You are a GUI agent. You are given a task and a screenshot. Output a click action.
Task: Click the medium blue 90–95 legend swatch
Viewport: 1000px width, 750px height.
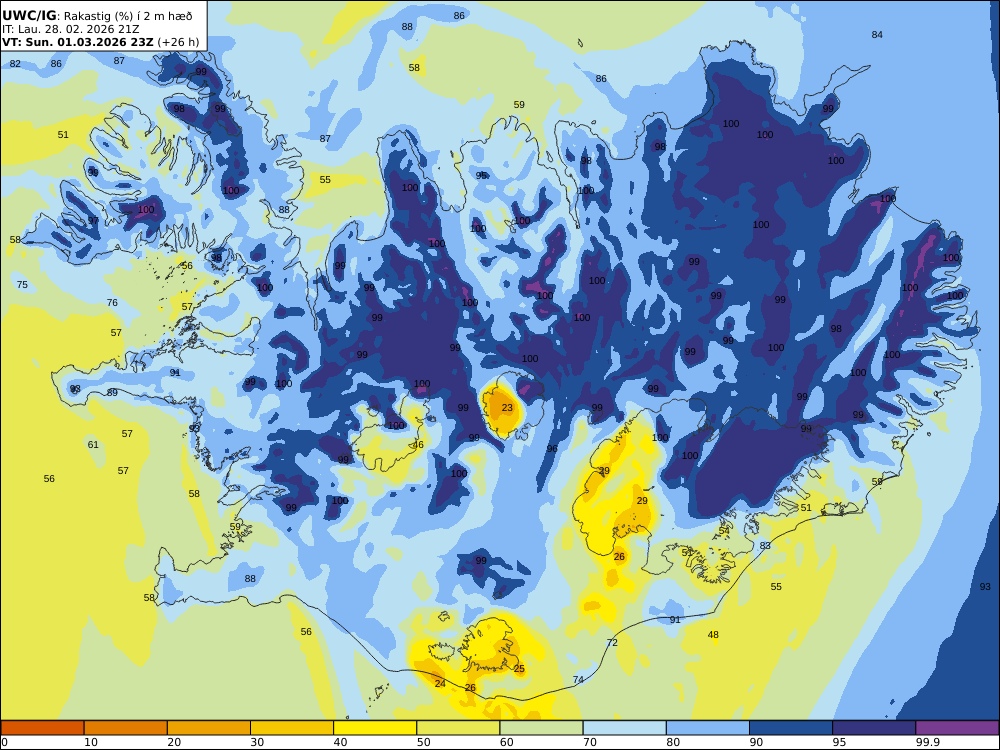[x=791, y=728]
